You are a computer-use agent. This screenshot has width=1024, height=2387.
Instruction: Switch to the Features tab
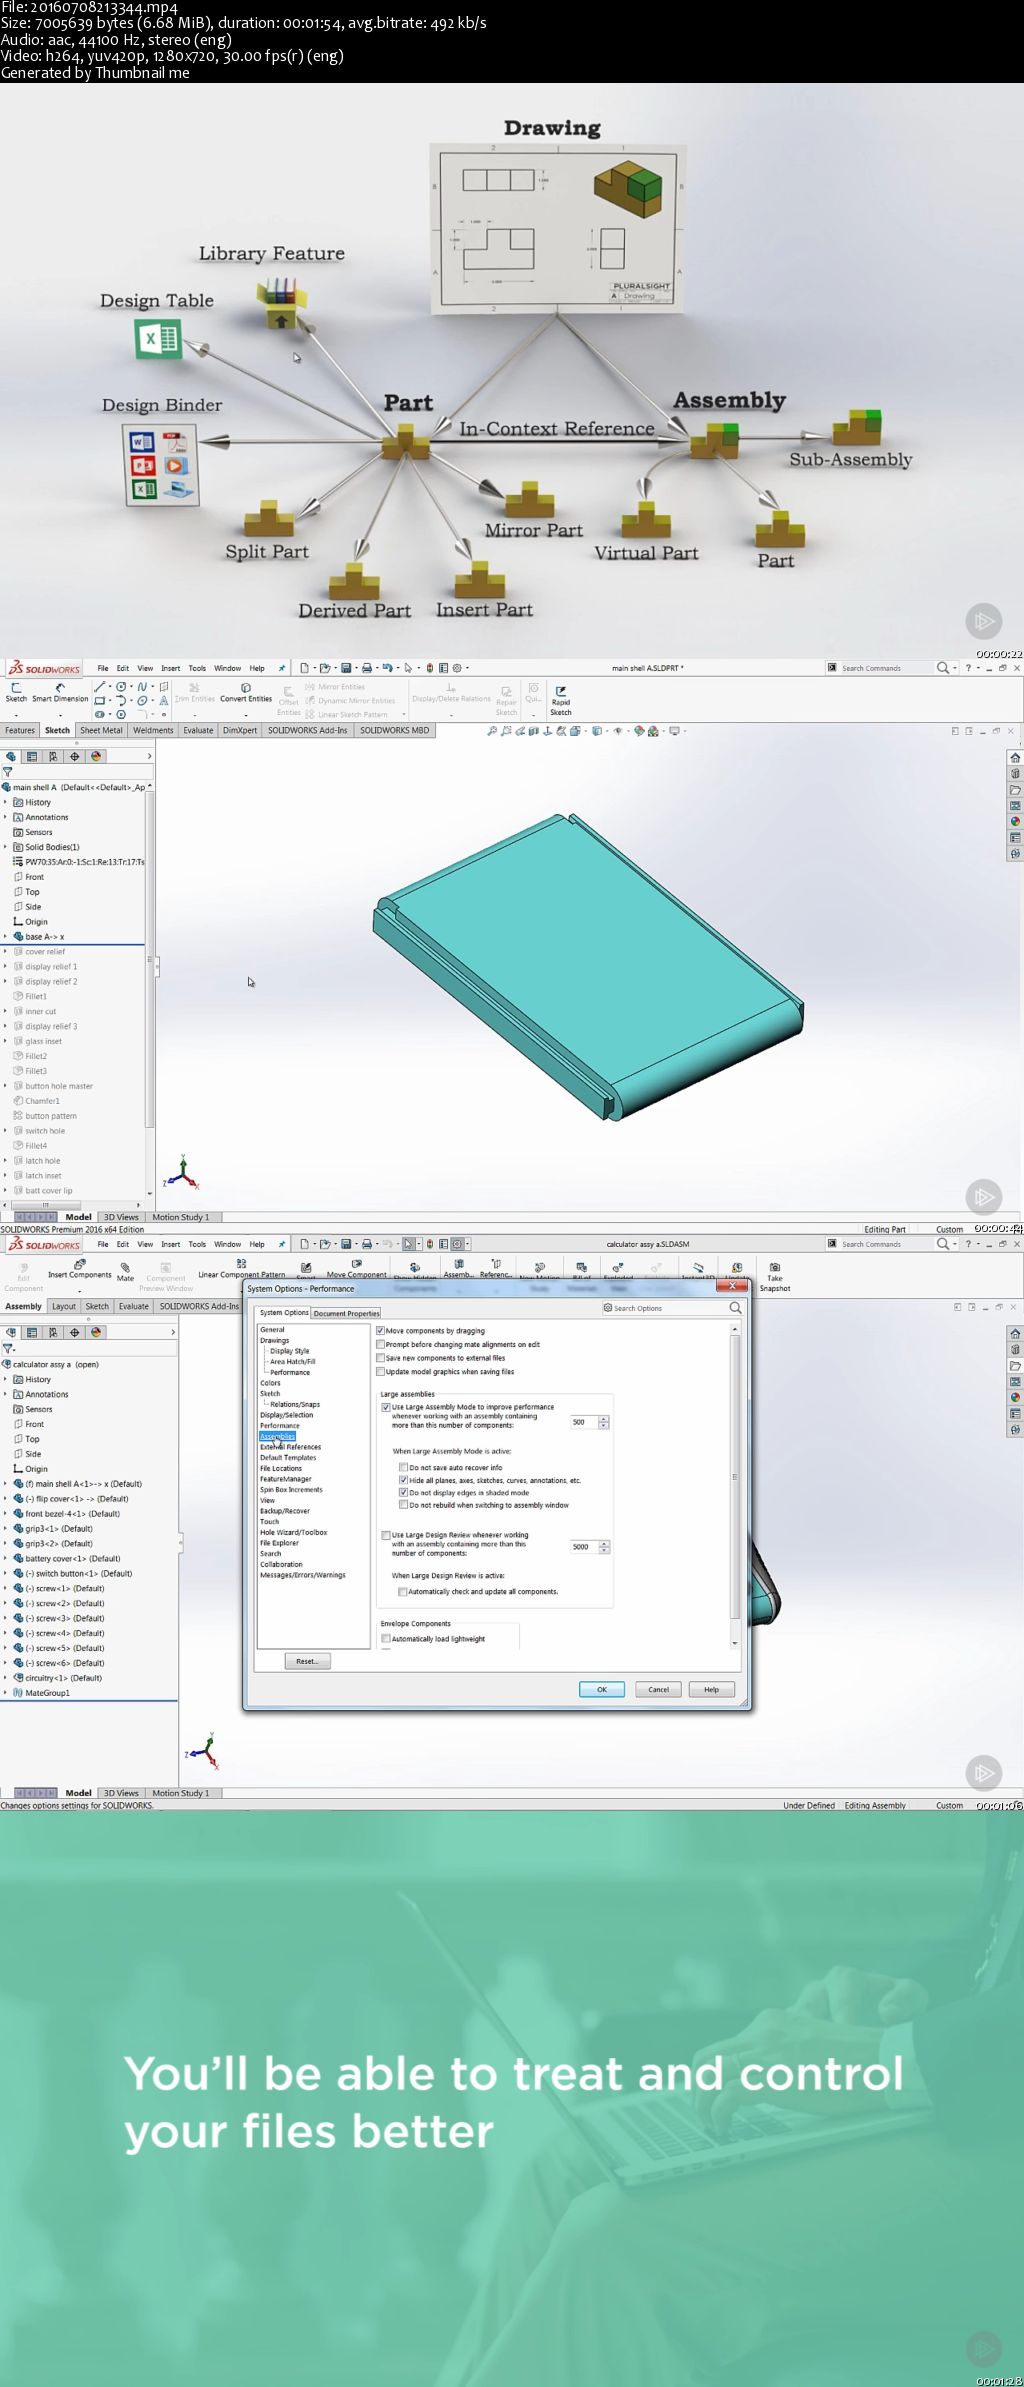[20, 730]
